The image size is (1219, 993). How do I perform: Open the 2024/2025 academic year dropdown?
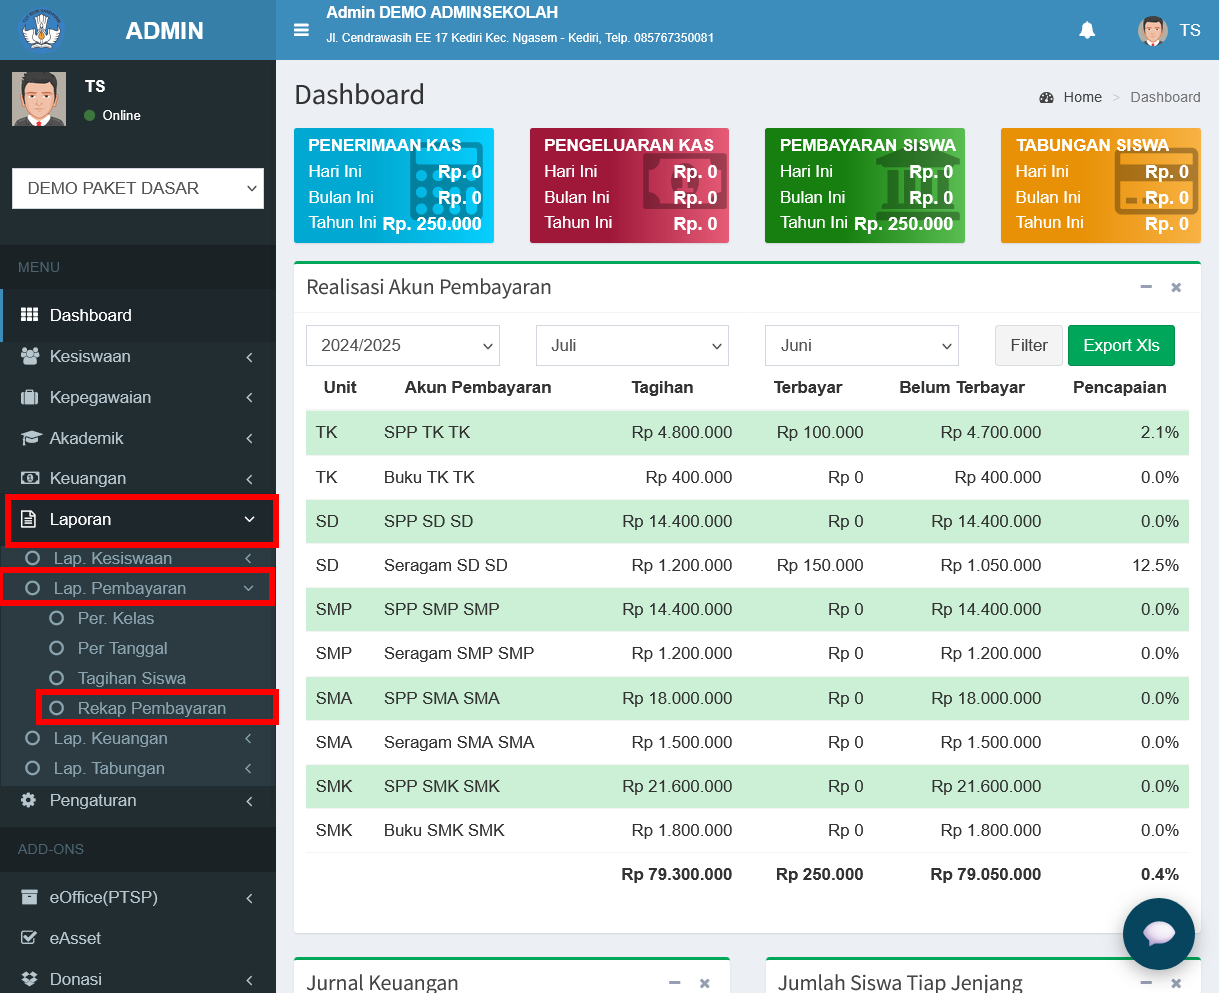tap(403, 345)
